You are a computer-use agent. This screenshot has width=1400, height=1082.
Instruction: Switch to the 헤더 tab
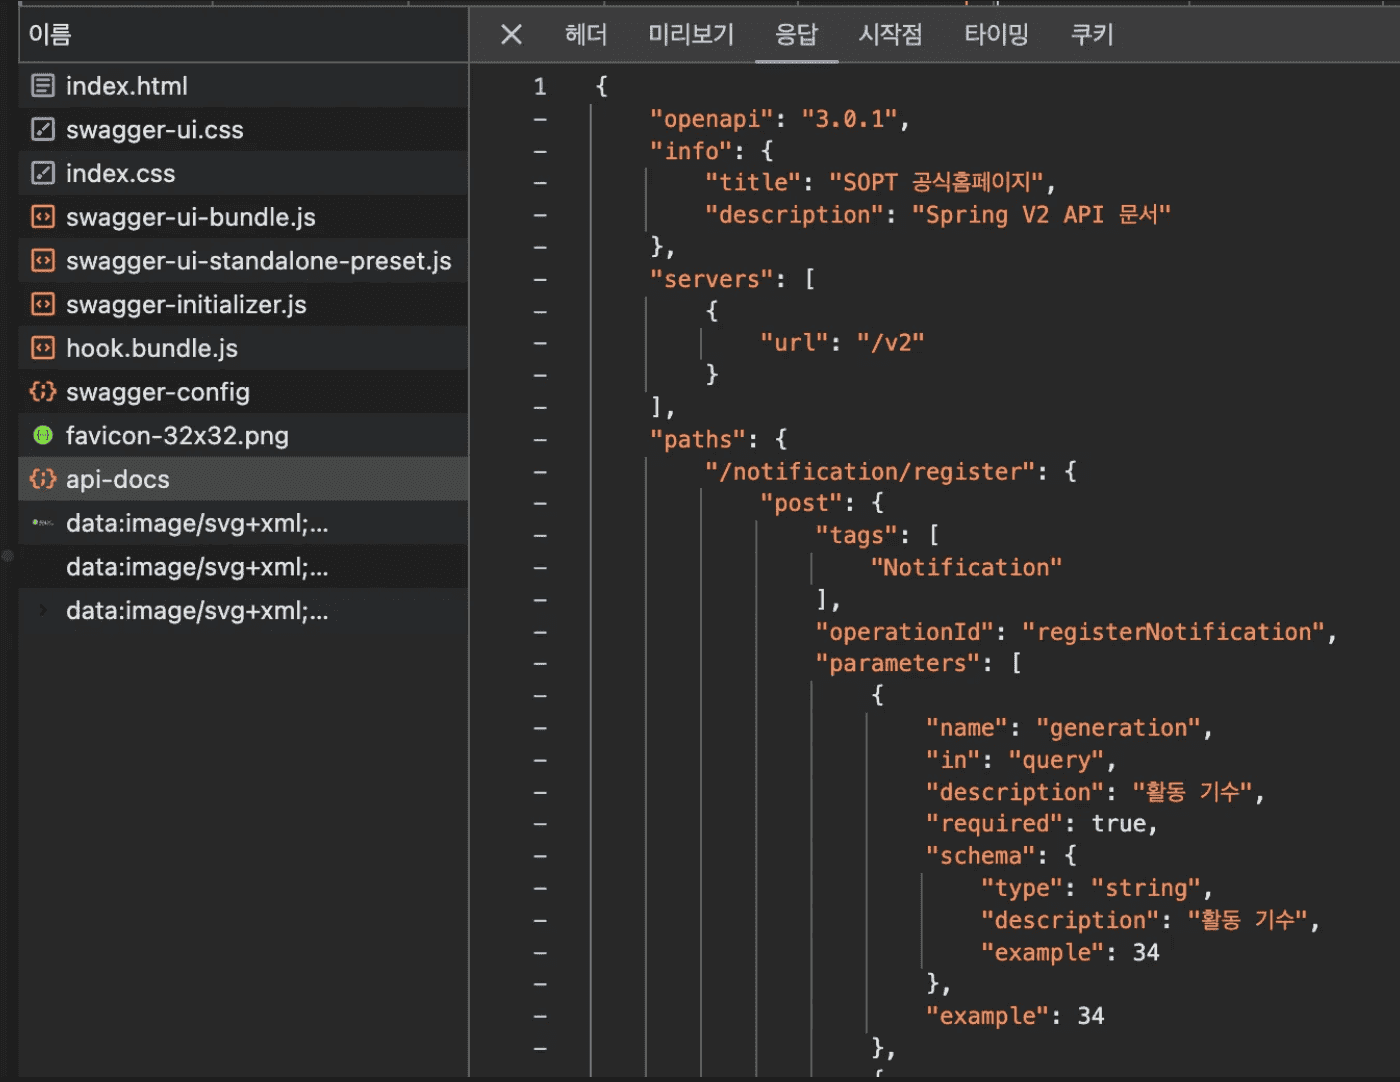(586, 35)
